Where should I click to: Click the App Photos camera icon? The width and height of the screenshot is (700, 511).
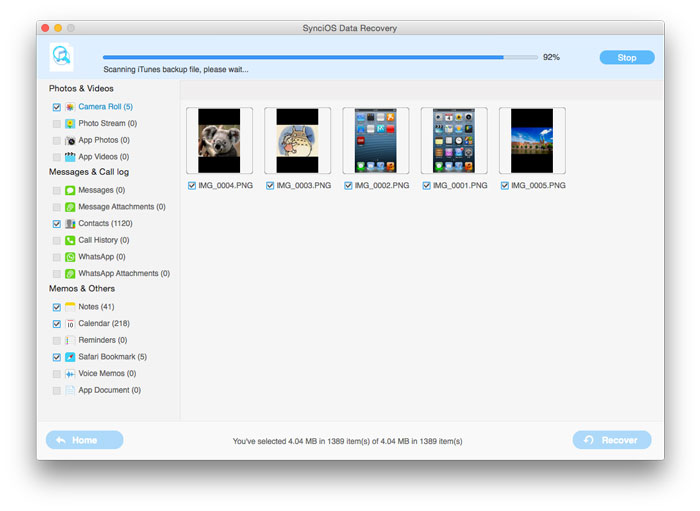tap(70, 141)
